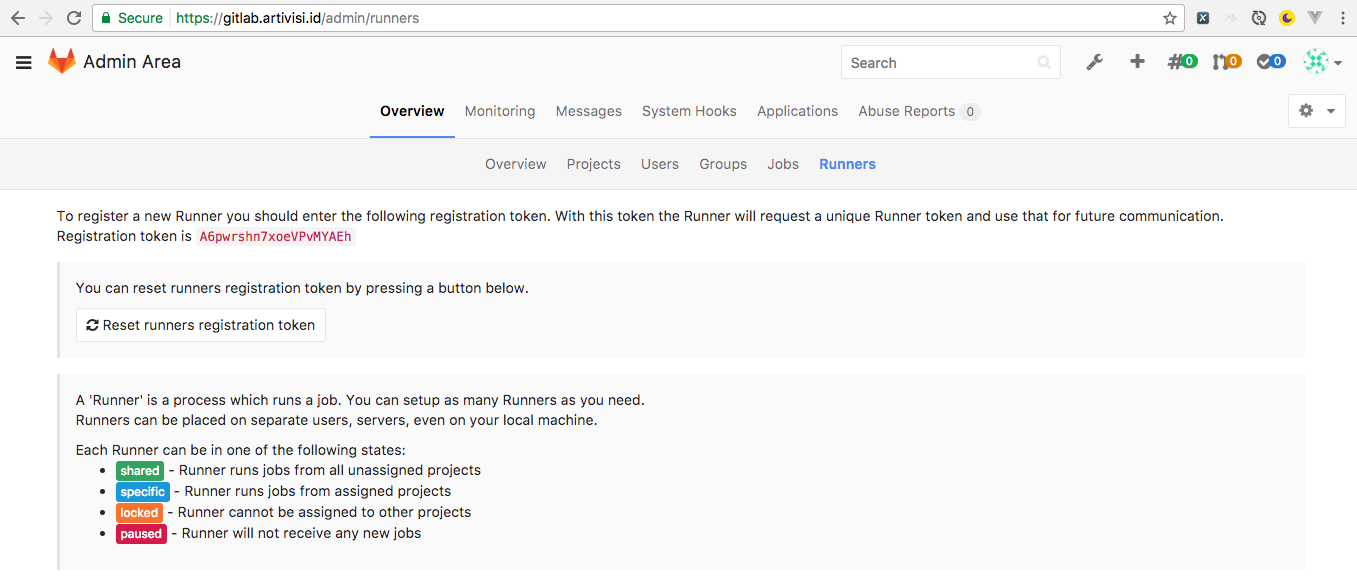
Task: Select the registration token code text
Action: (x=275, y=237)
